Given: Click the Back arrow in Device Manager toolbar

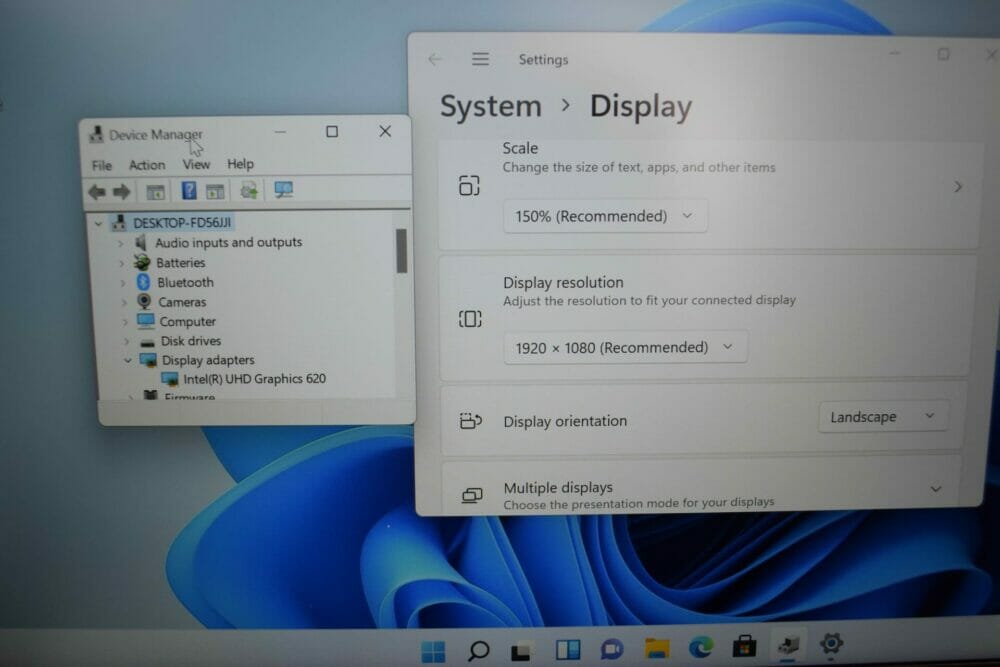Looking at the screenshot, I should tap(97, 191).
